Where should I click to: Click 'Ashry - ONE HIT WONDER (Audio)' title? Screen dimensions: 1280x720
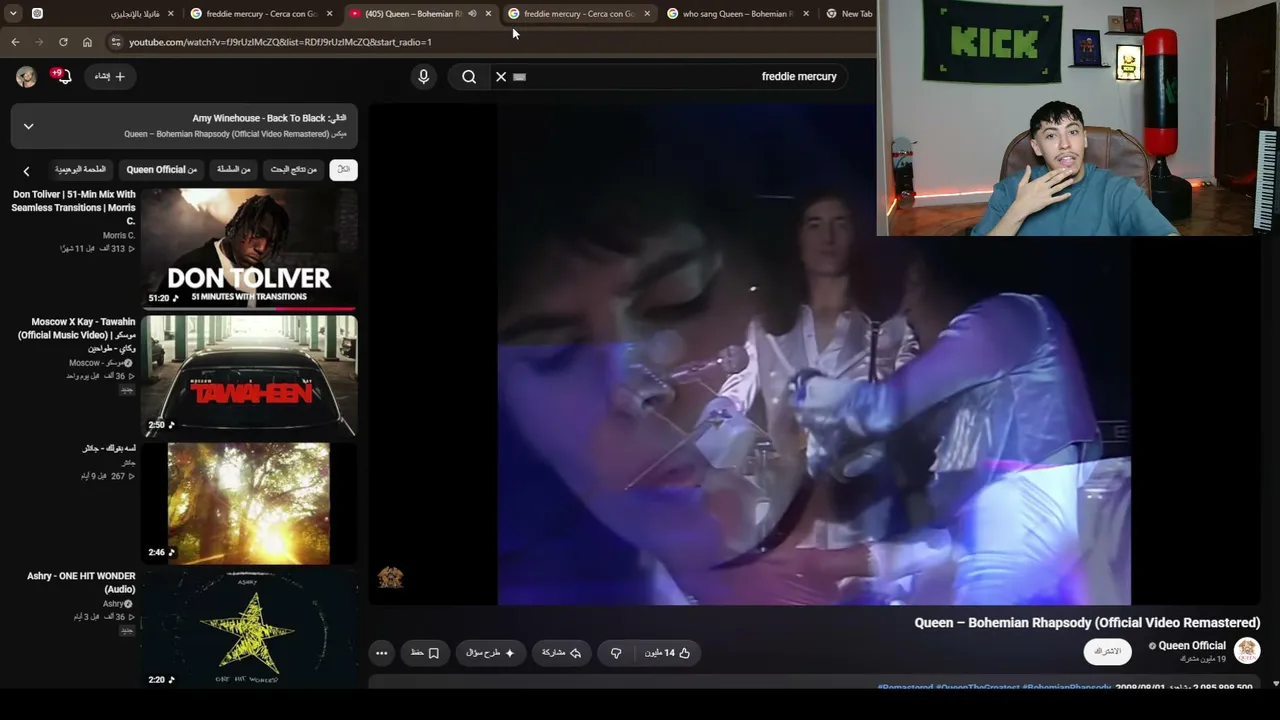click(x=81, y=583)
